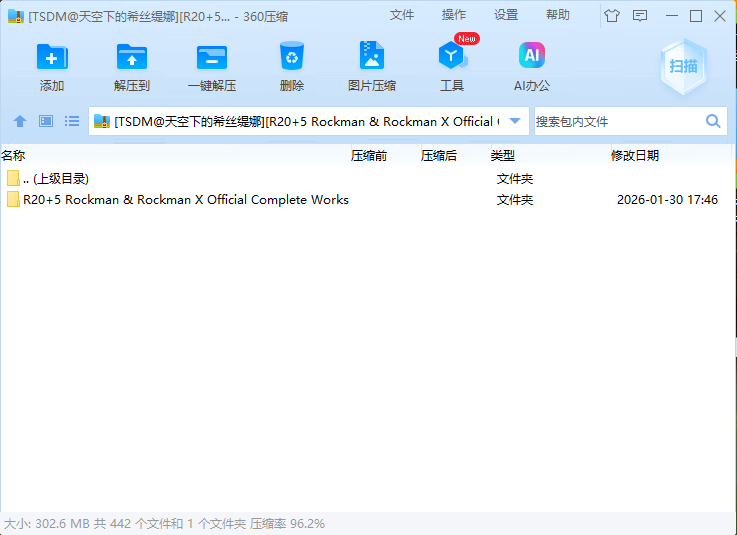Close the 360压缩 window
Screen dimensions: 737x535
click(x=720, y=16)
